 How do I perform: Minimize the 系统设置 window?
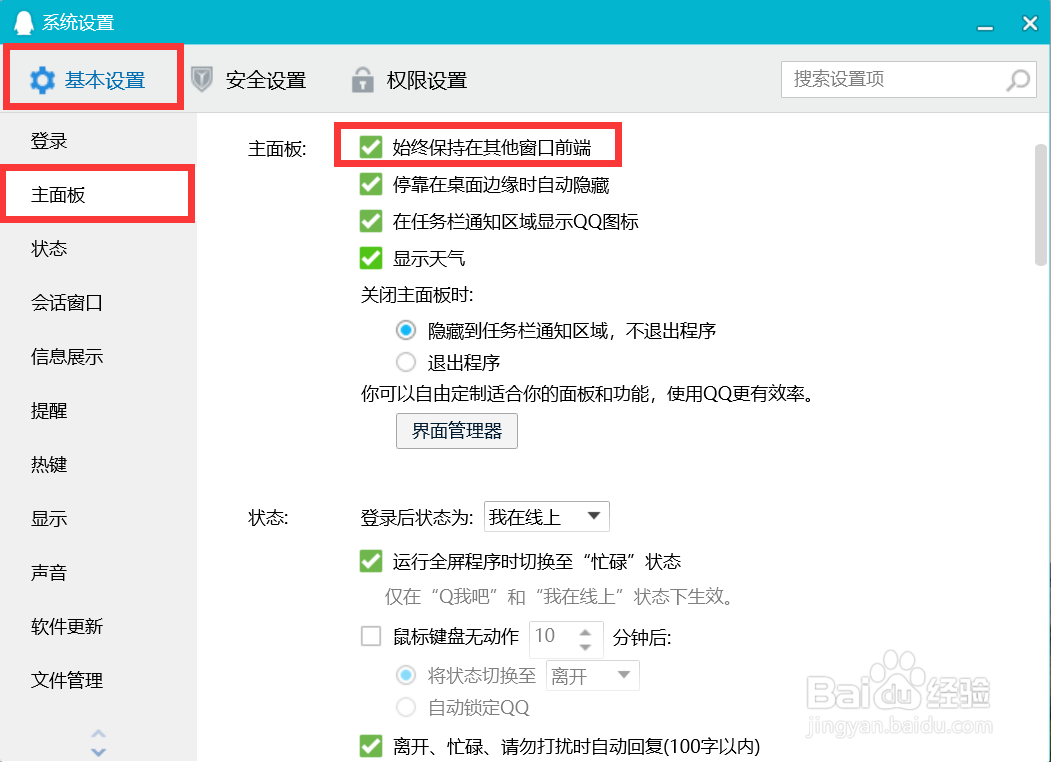click(x=985, y=28)
